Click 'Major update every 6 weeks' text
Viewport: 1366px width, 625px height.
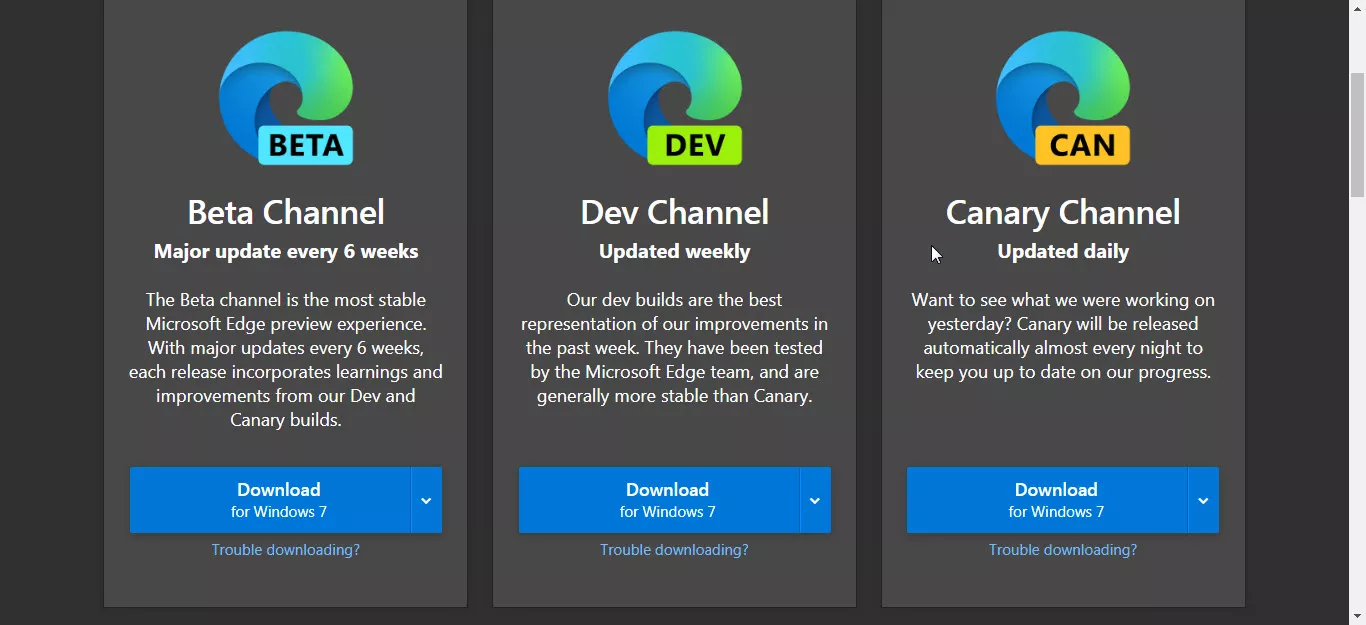pyautogui.click(x=286, y=252)
